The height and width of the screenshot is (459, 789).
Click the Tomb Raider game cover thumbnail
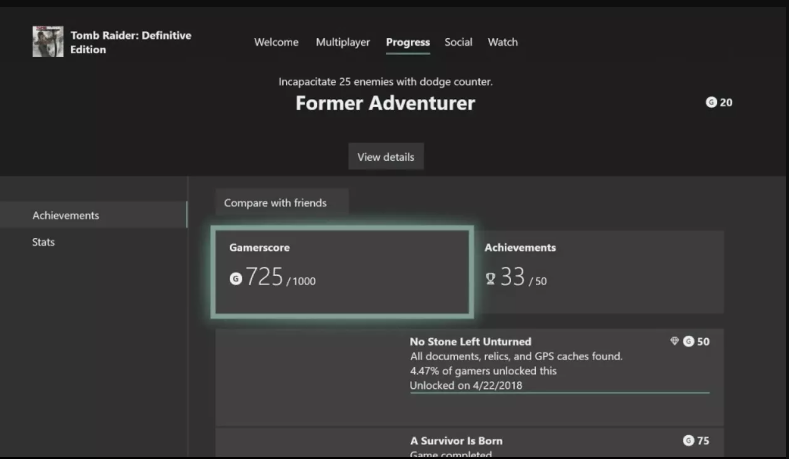tap(48, 42)
